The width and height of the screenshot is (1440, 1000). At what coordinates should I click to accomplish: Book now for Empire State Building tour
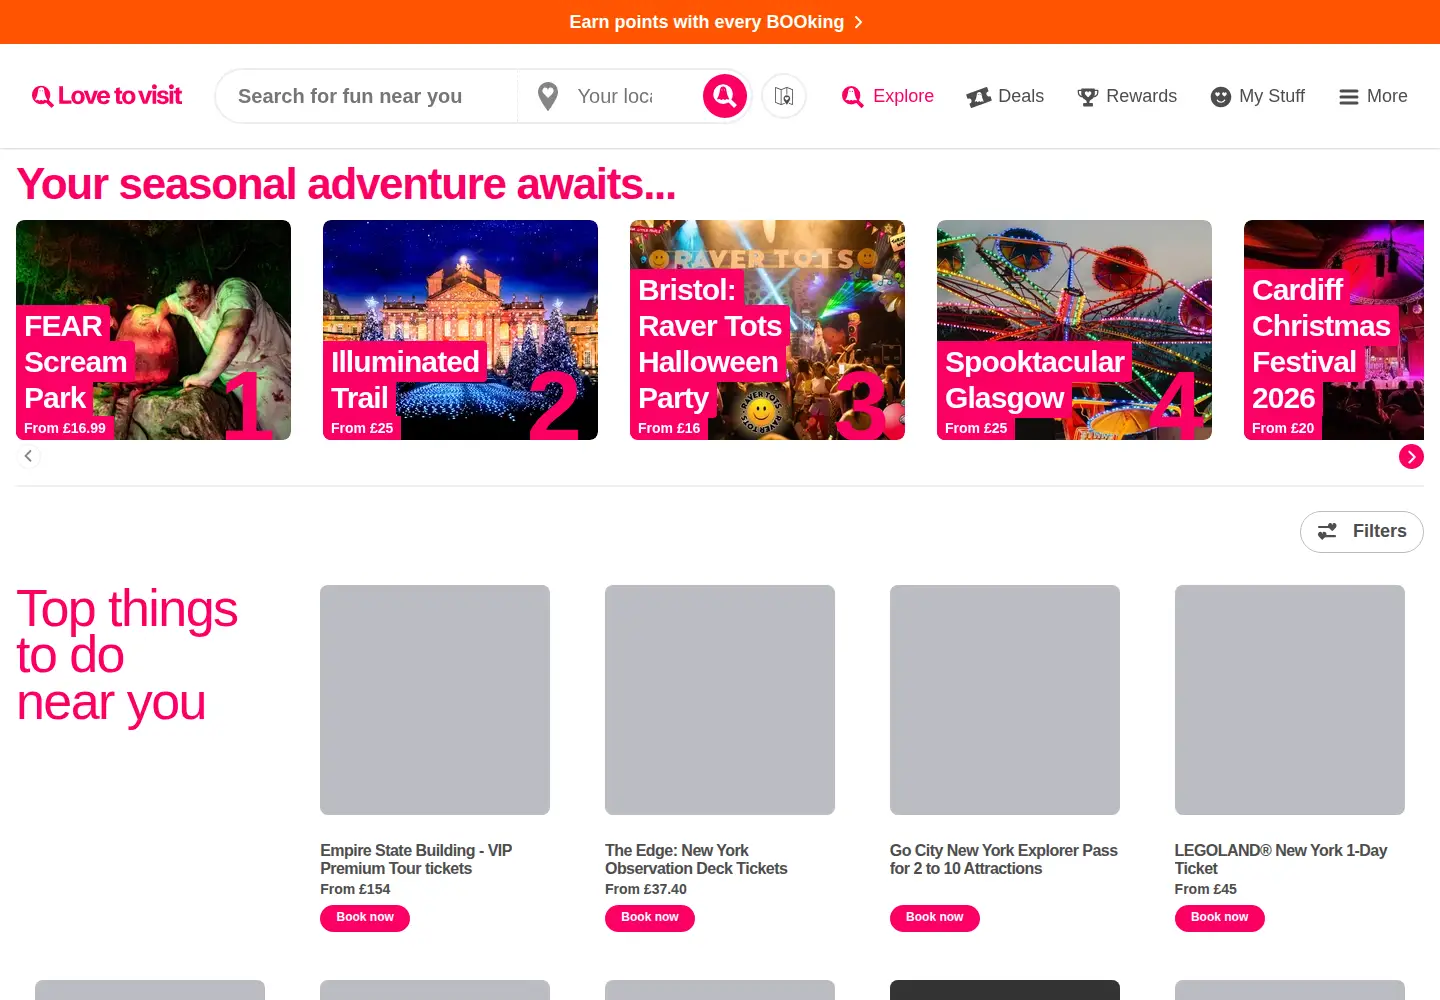[x=365, y=918]
